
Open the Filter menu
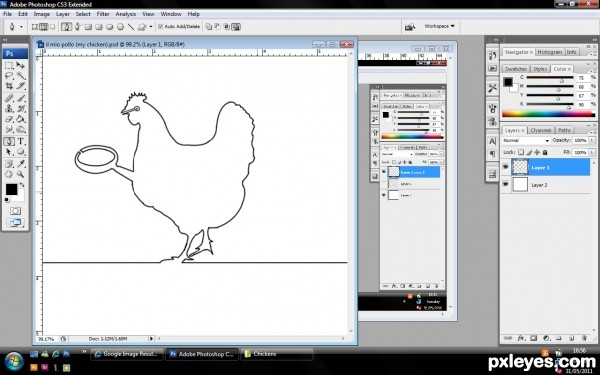(103, 14)
